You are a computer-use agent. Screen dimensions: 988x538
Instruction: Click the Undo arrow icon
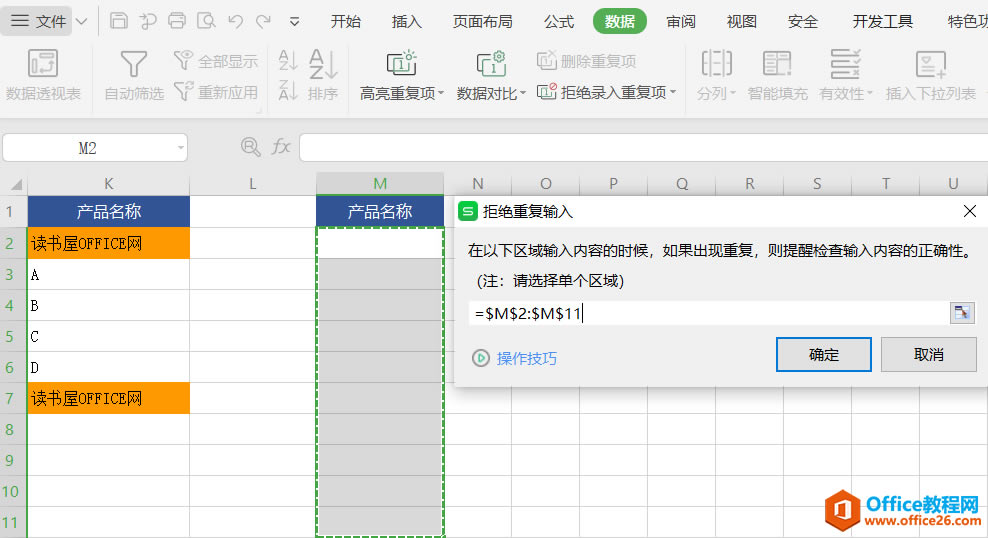(x=236, y=21)
